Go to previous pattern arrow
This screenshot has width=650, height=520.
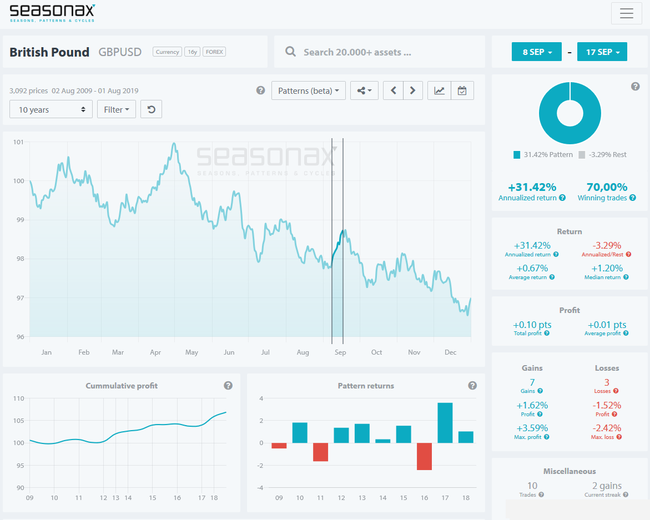click(x=393, y=90)
